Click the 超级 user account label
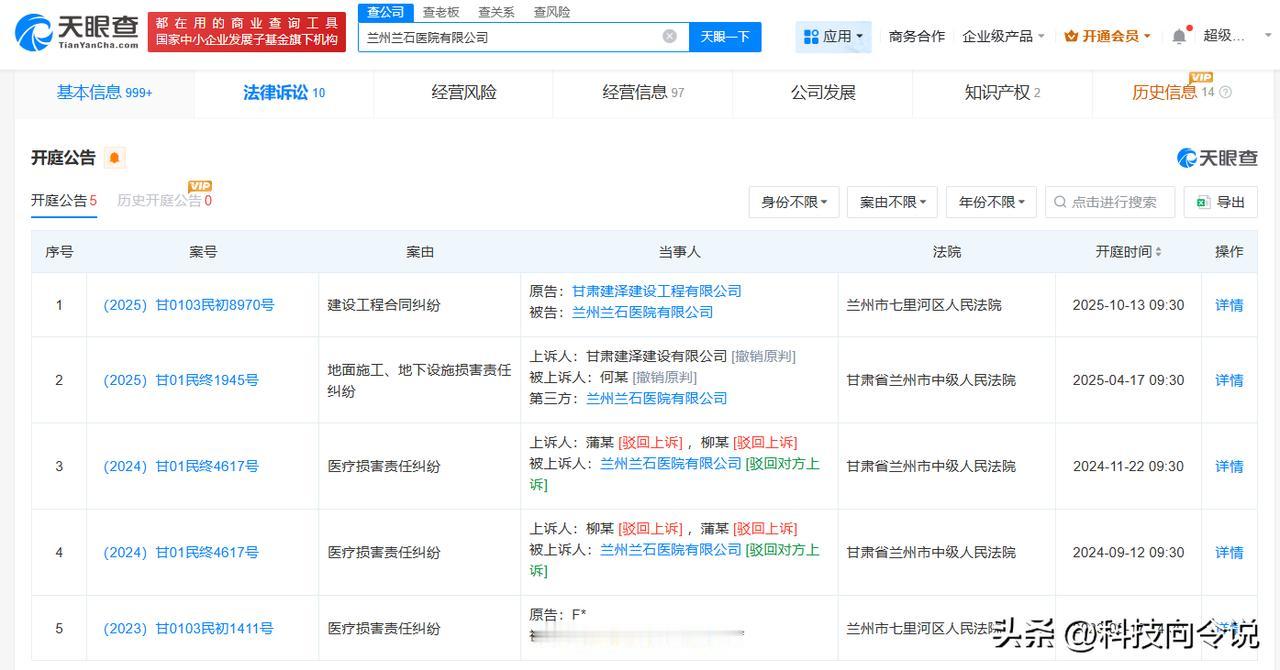This screenshot has width=1280, height=670. 1225,36
